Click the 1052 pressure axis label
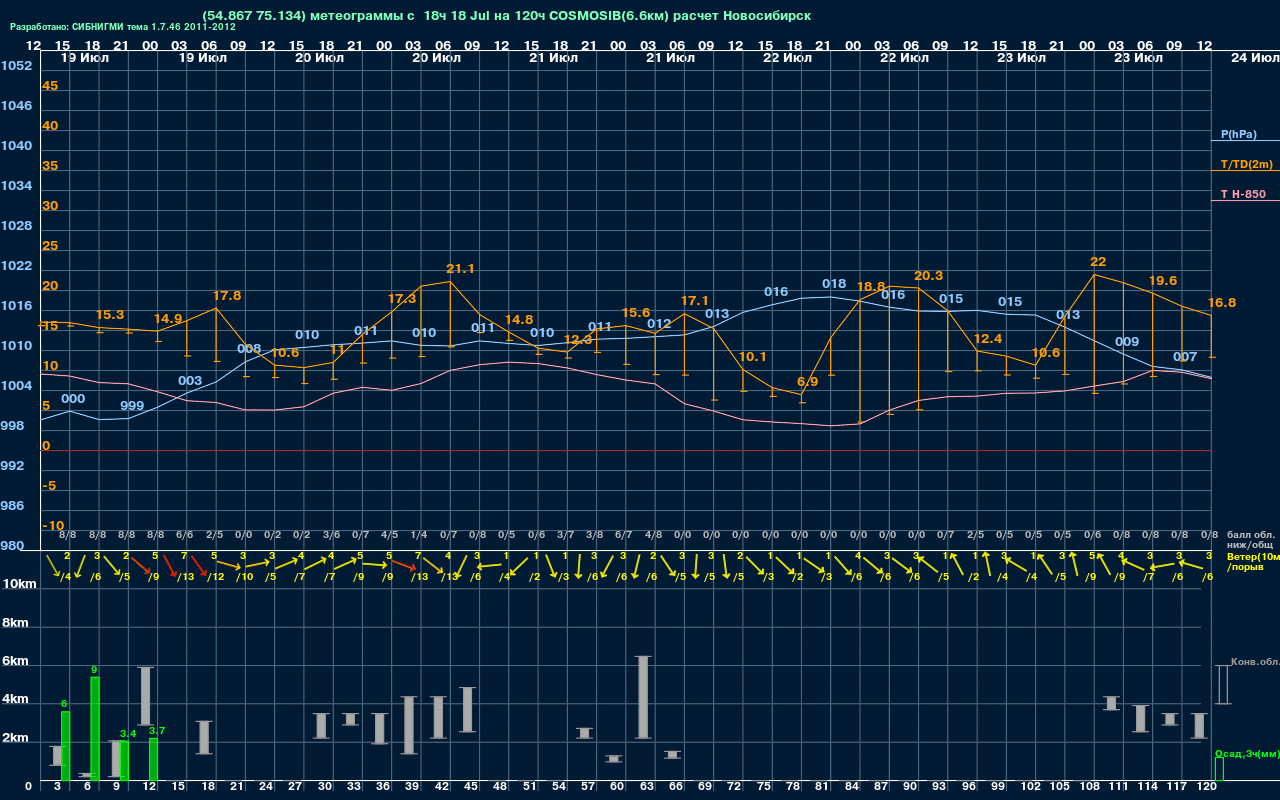The width and height of the screenshot is (1280, 800). tap(16, 66)
